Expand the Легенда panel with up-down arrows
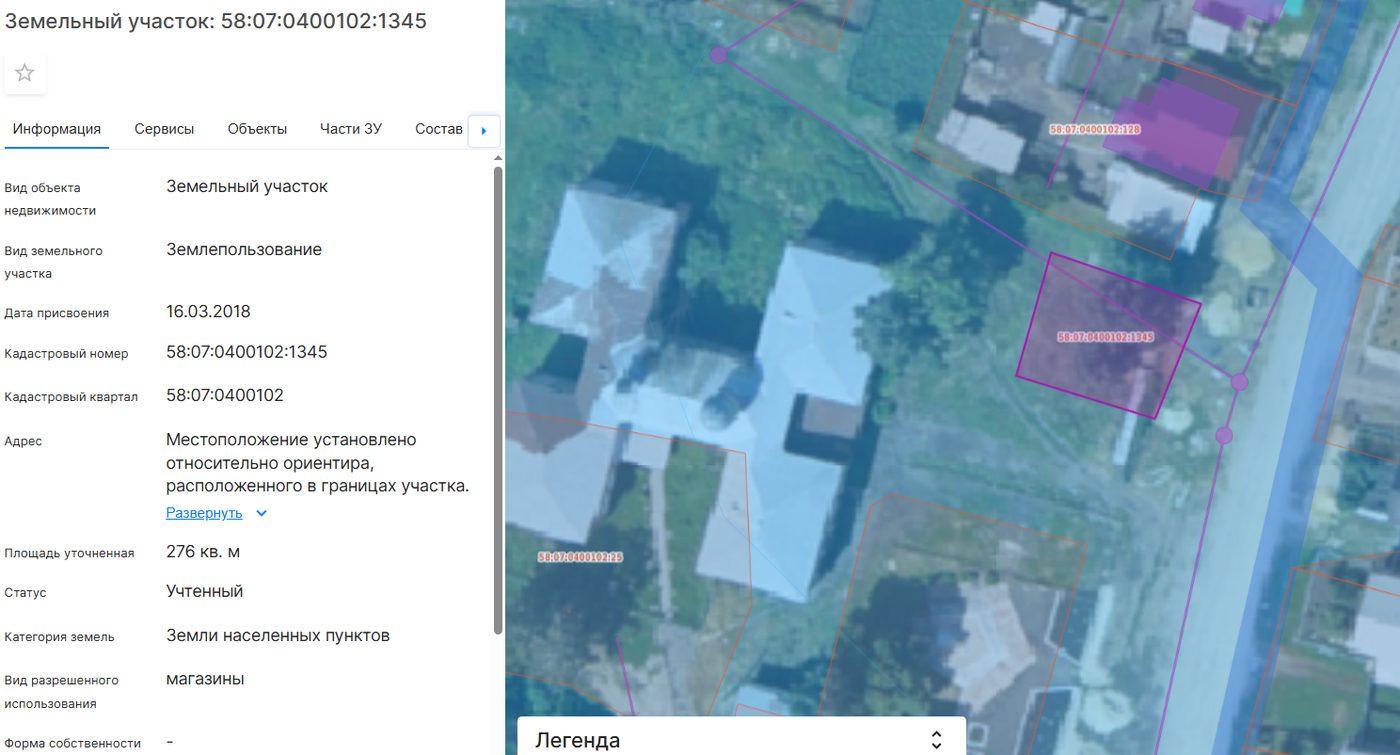The height and width of the screenshot is (755, 1400). (936, 740)
